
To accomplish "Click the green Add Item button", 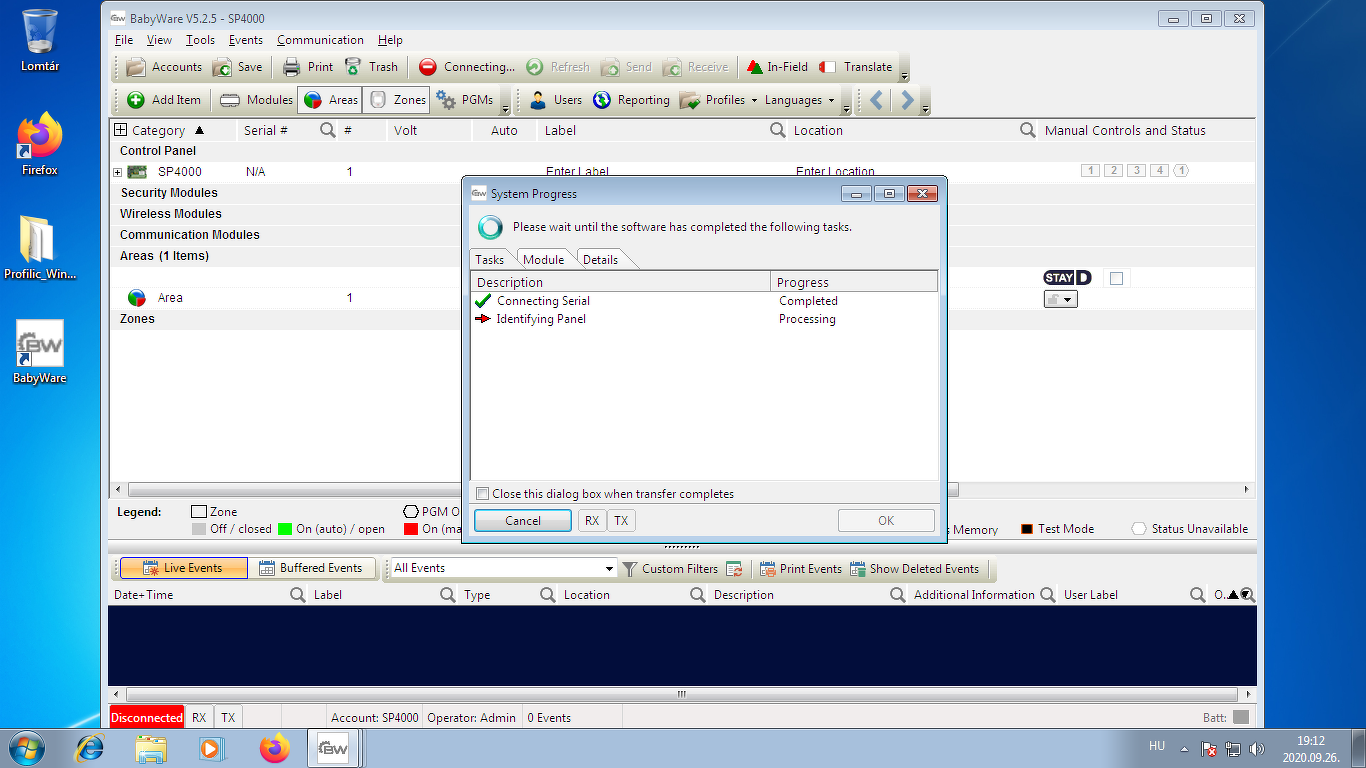I will [x=165, y=100].
